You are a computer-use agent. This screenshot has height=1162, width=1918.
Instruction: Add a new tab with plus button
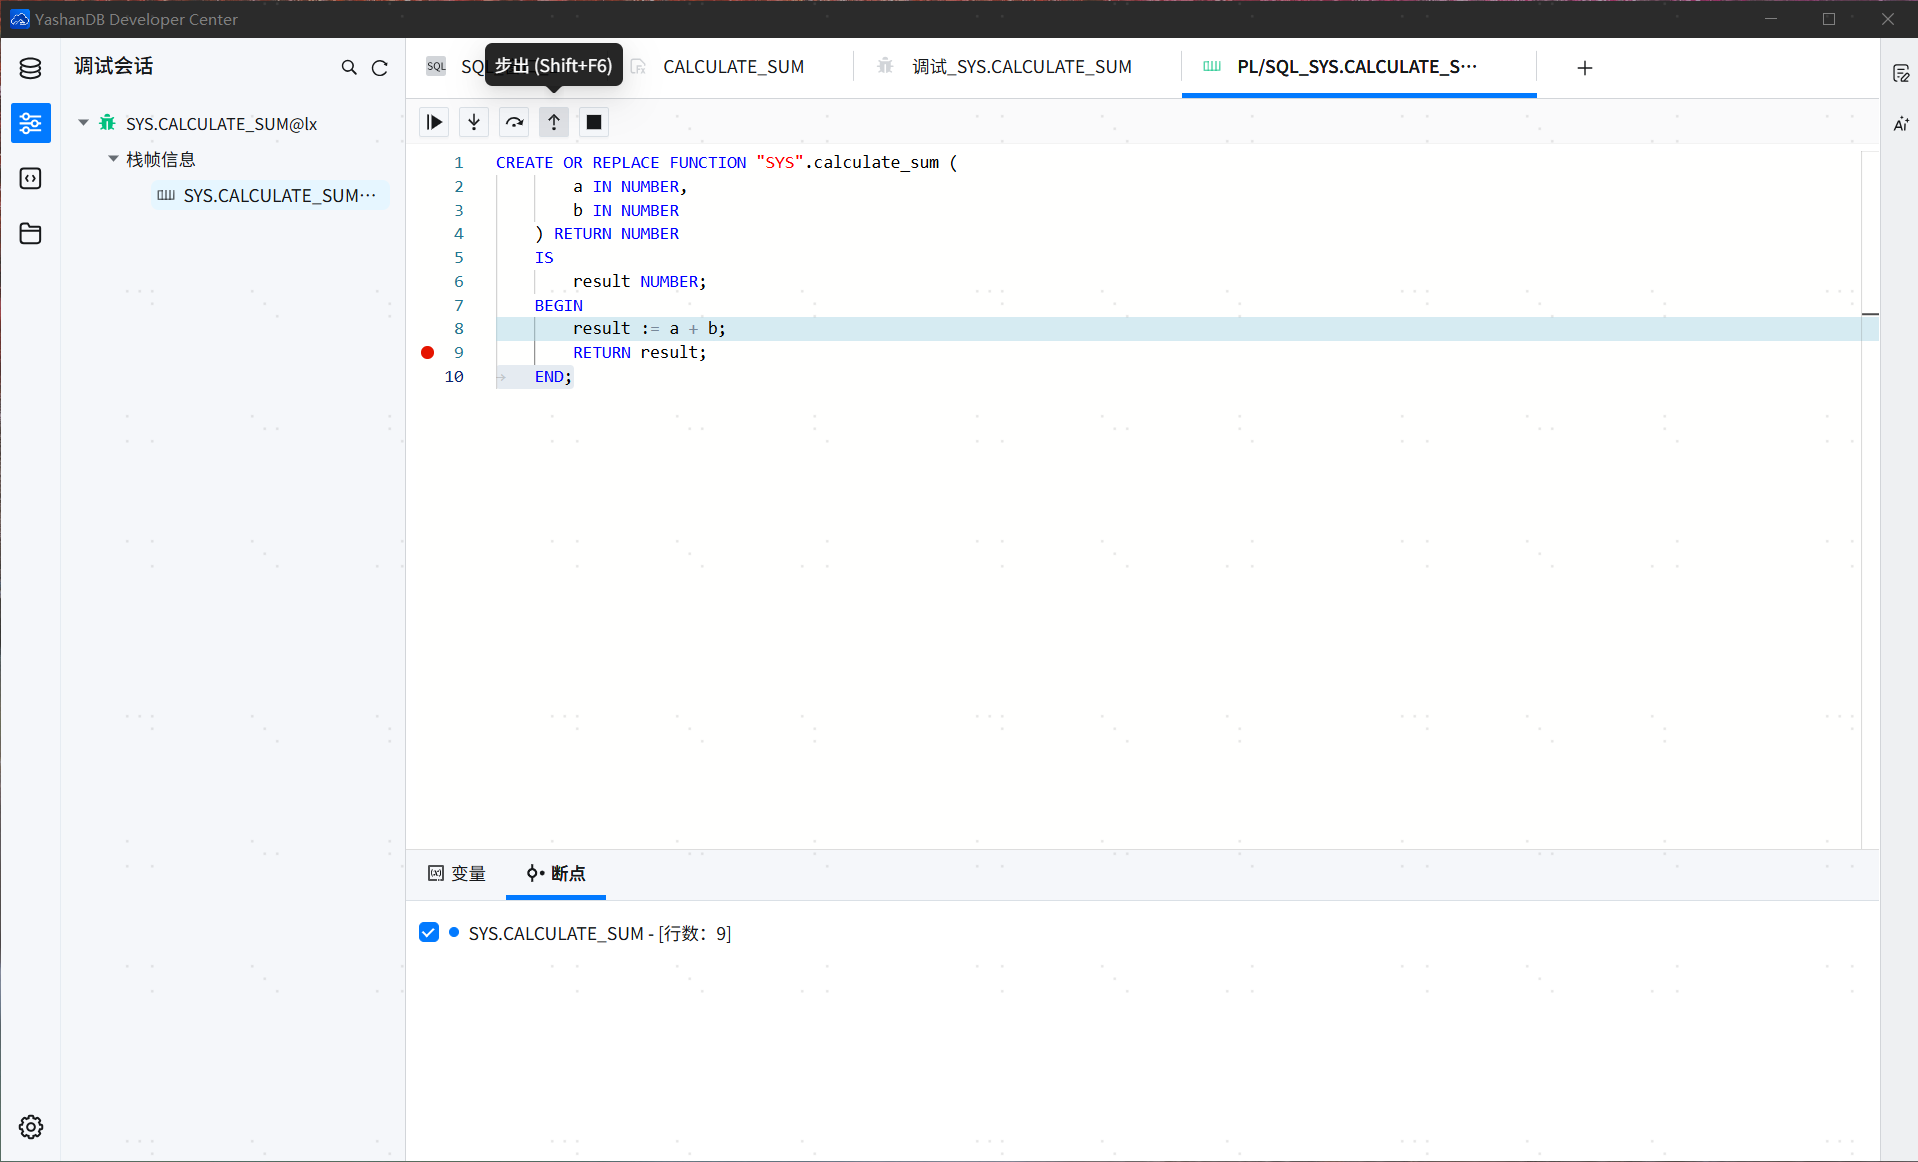tap(1584, 68)
